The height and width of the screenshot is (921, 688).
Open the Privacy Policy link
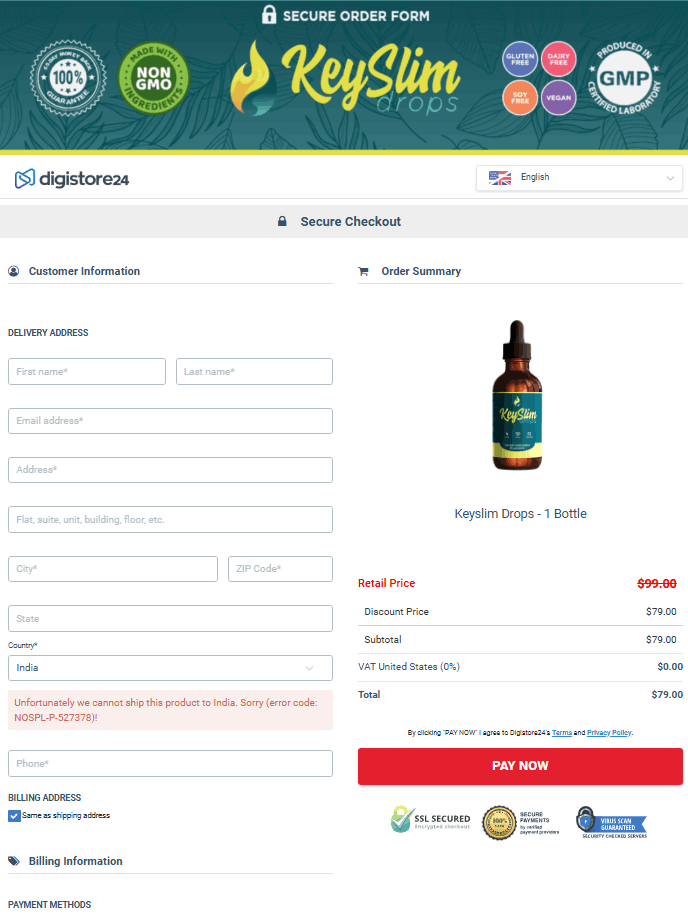tap(608, 733)
